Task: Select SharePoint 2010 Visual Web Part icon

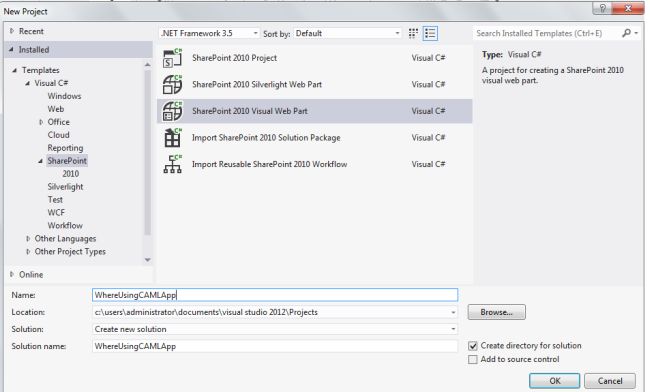Action: (x=172, y=111)
